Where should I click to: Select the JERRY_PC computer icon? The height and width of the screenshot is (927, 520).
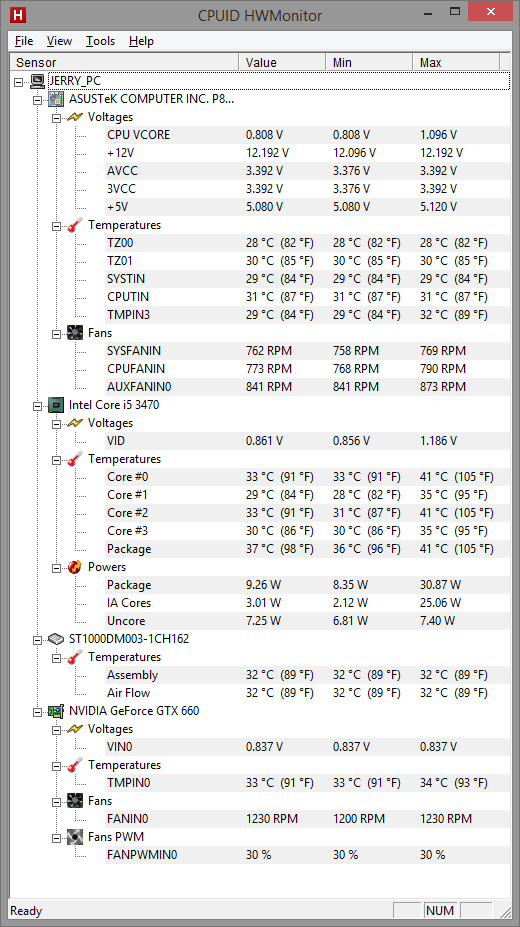pos(38,81)
